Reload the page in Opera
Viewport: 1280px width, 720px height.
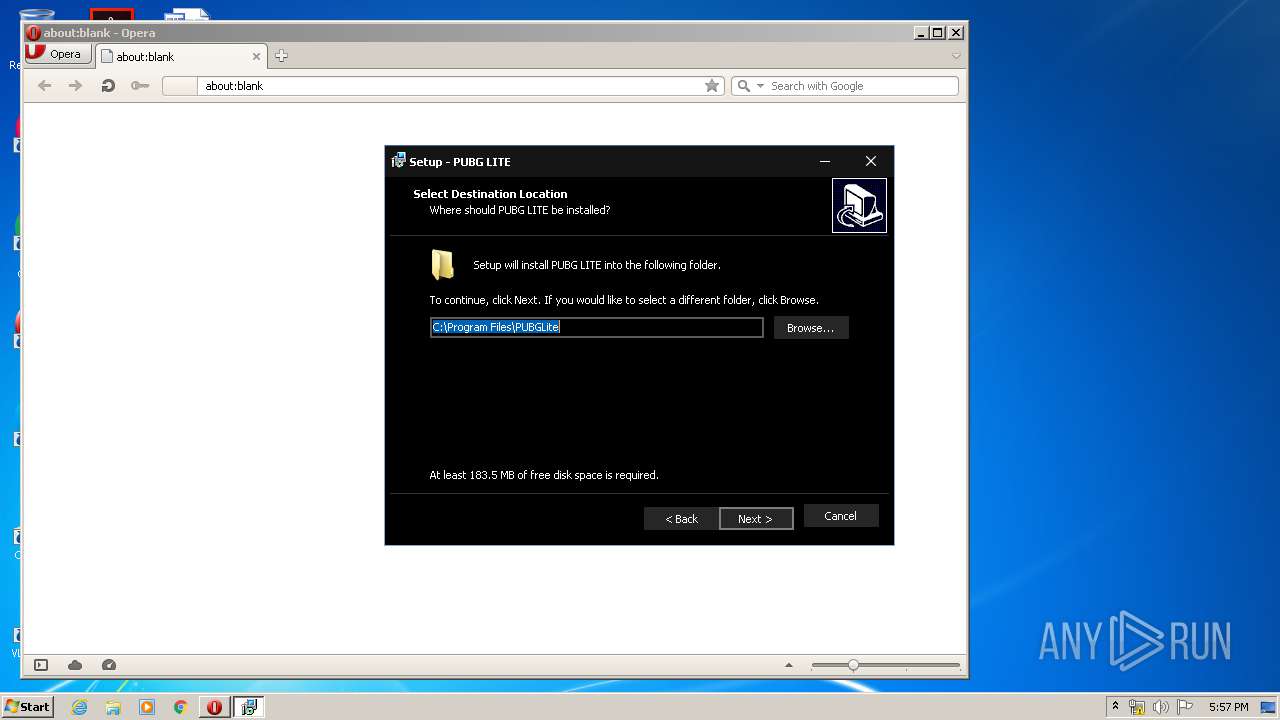click(x=107, y=86)
